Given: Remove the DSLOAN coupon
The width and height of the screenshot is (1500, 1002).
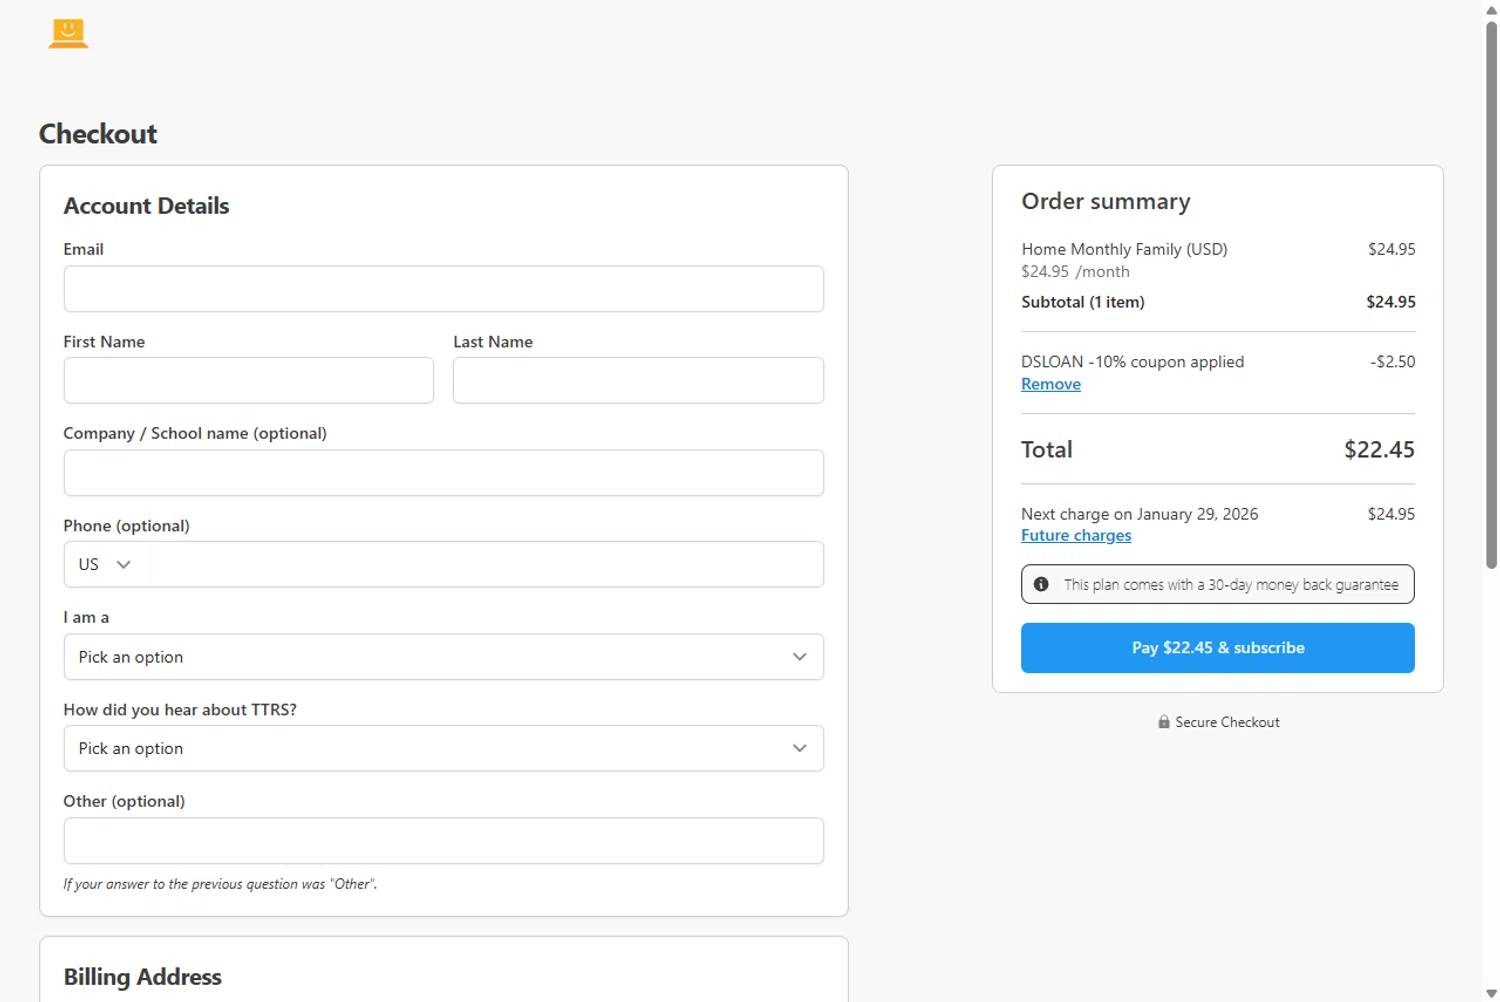Looking at the screenshot, I should click(x=1050, y=384).
